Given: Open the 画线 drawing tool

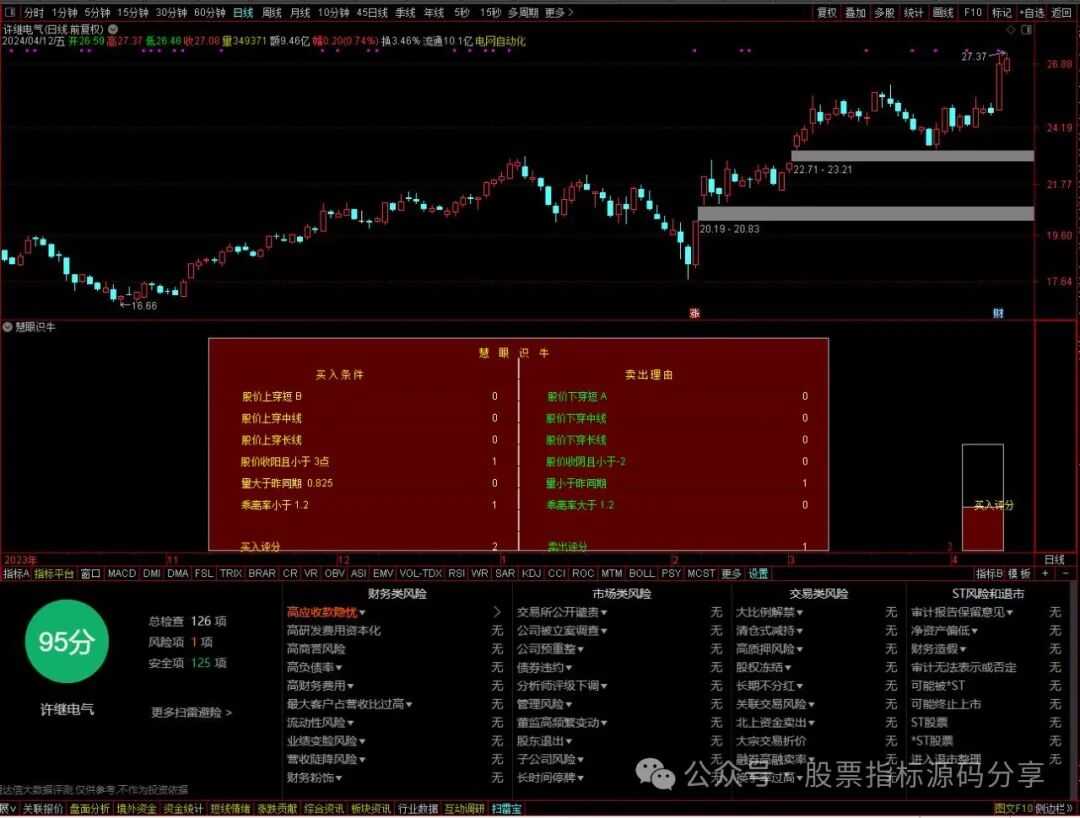Looking at the screenshot, I should click(x=943, y=12).
